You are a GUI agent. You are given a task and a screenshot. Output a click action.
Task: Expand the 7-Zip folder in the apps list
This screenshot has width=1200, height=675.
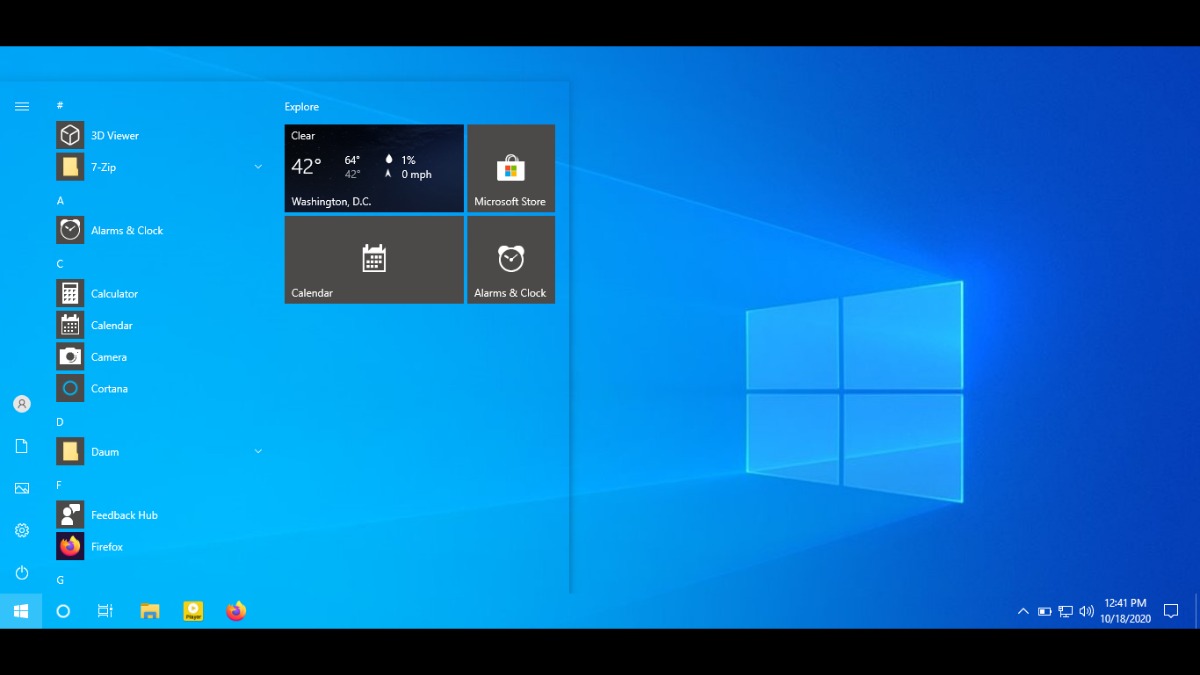258,167
